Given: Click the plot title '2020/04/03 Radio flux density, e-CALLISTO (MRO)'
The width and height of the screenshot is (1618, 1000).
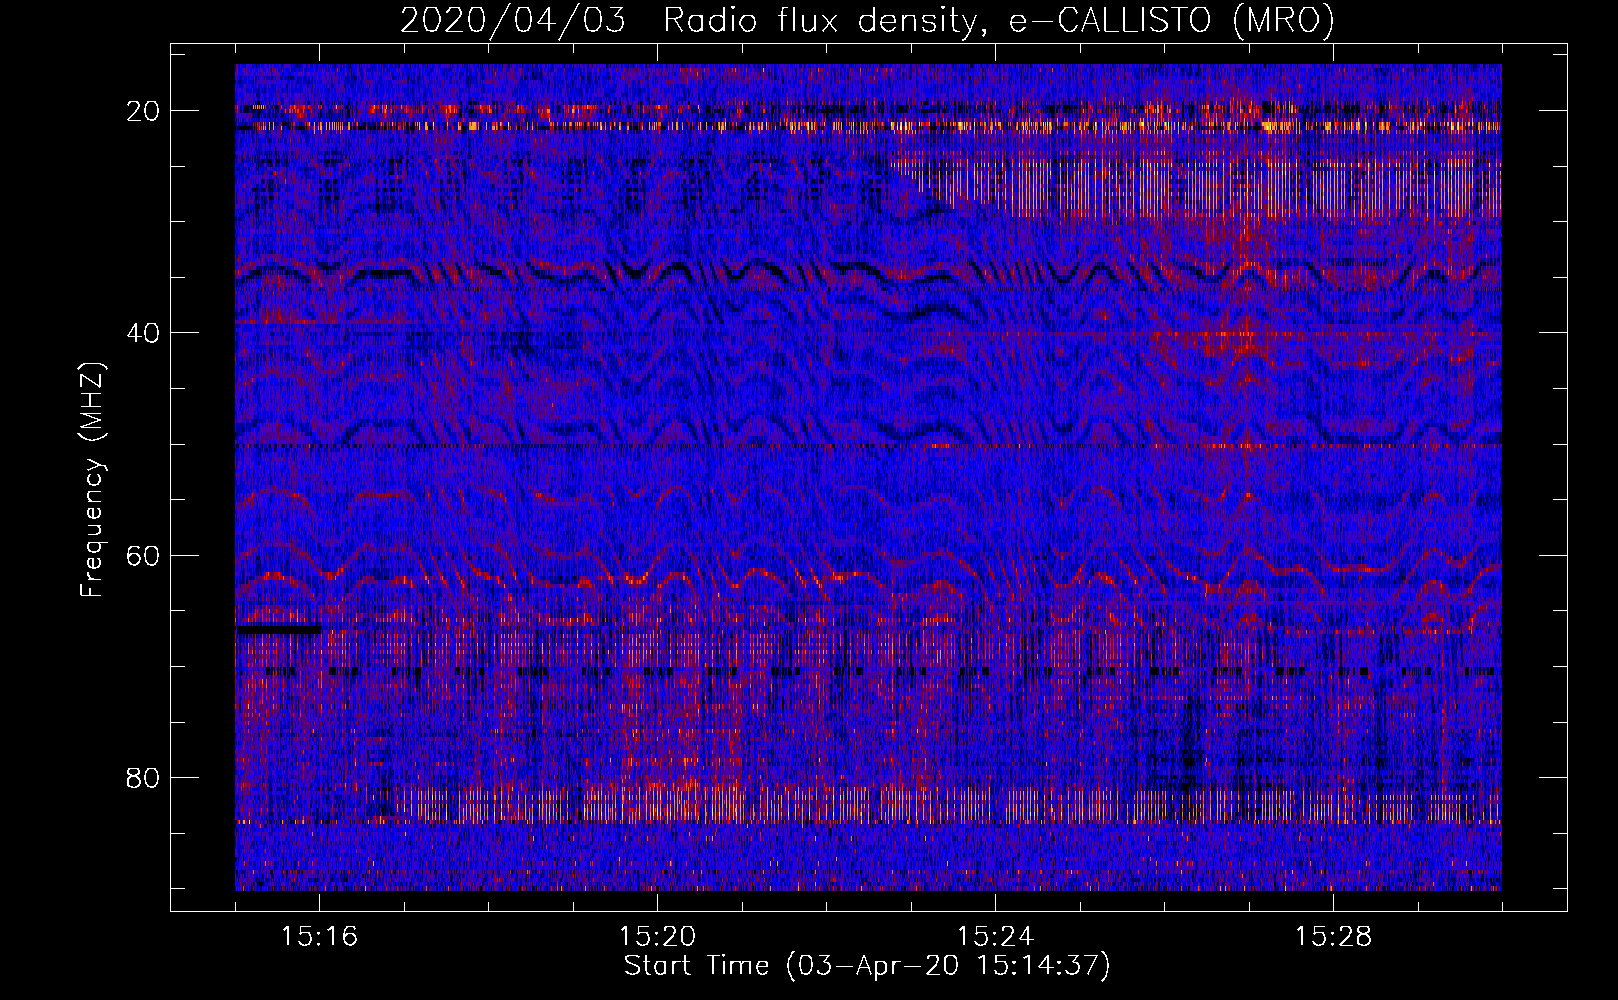Looking at the screenshot, I should (x=867, y=20).
